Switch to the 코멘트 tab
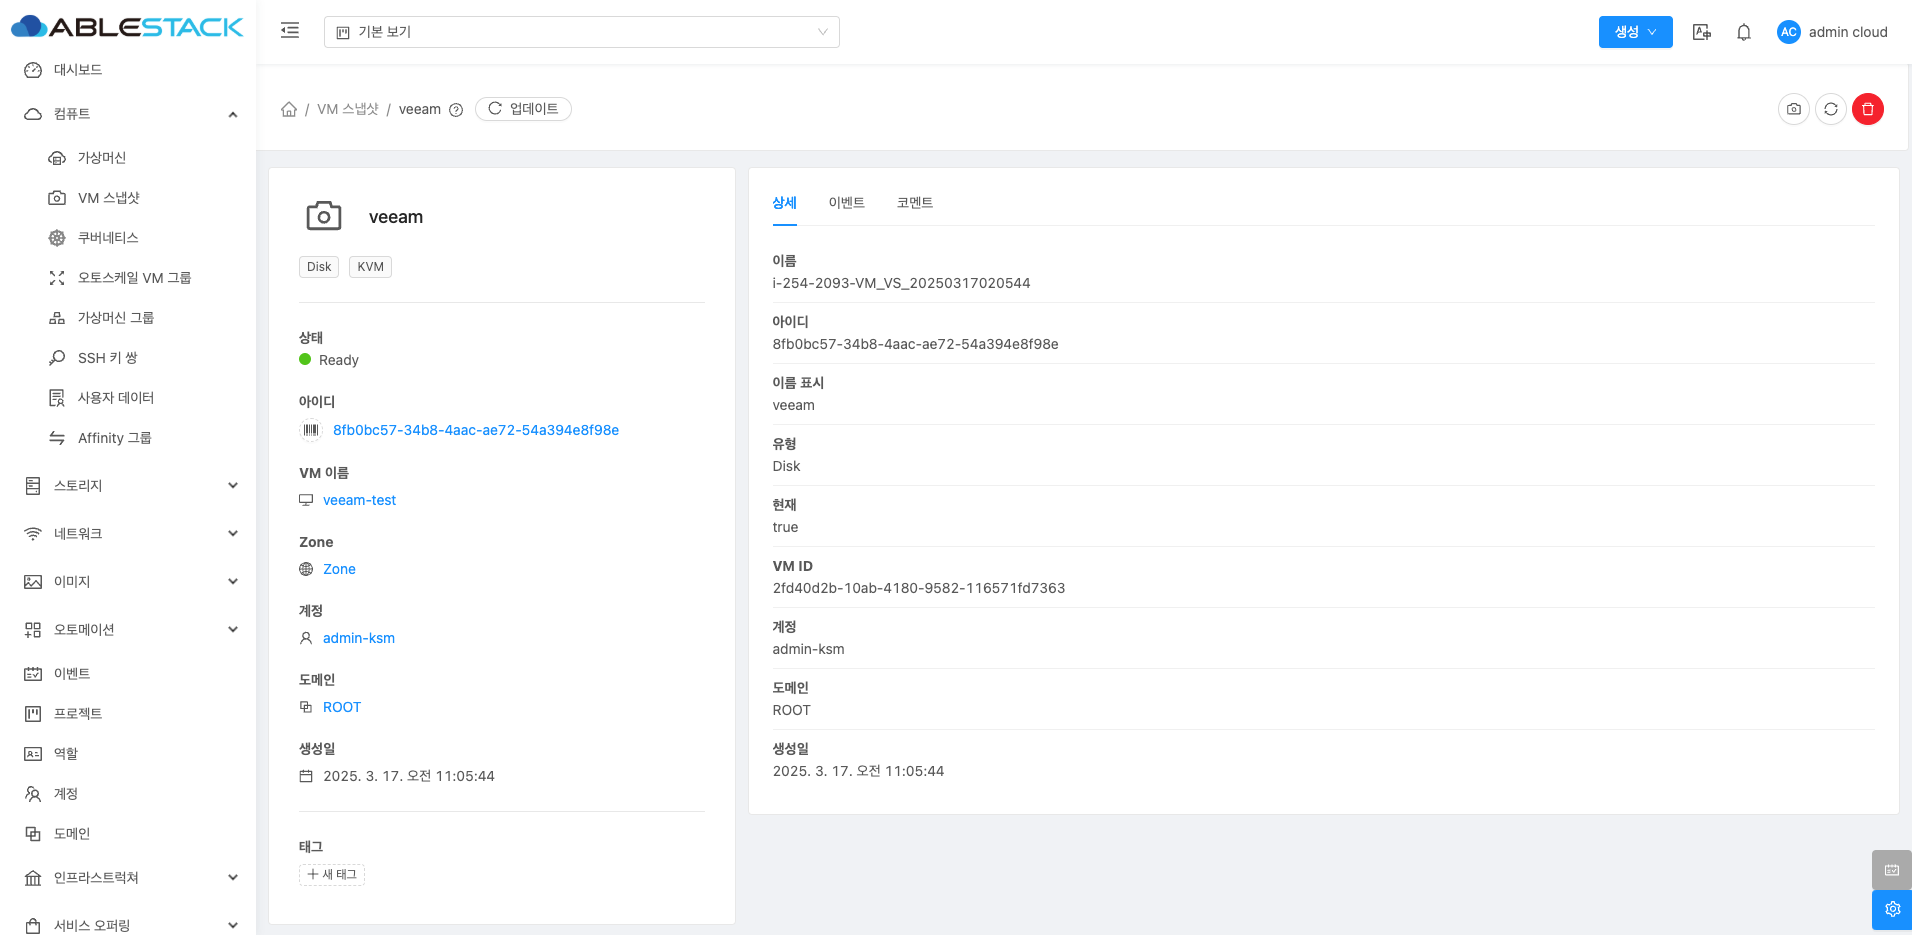Image resolution: width=1912 pixels, height=935 pixels. 914,203
